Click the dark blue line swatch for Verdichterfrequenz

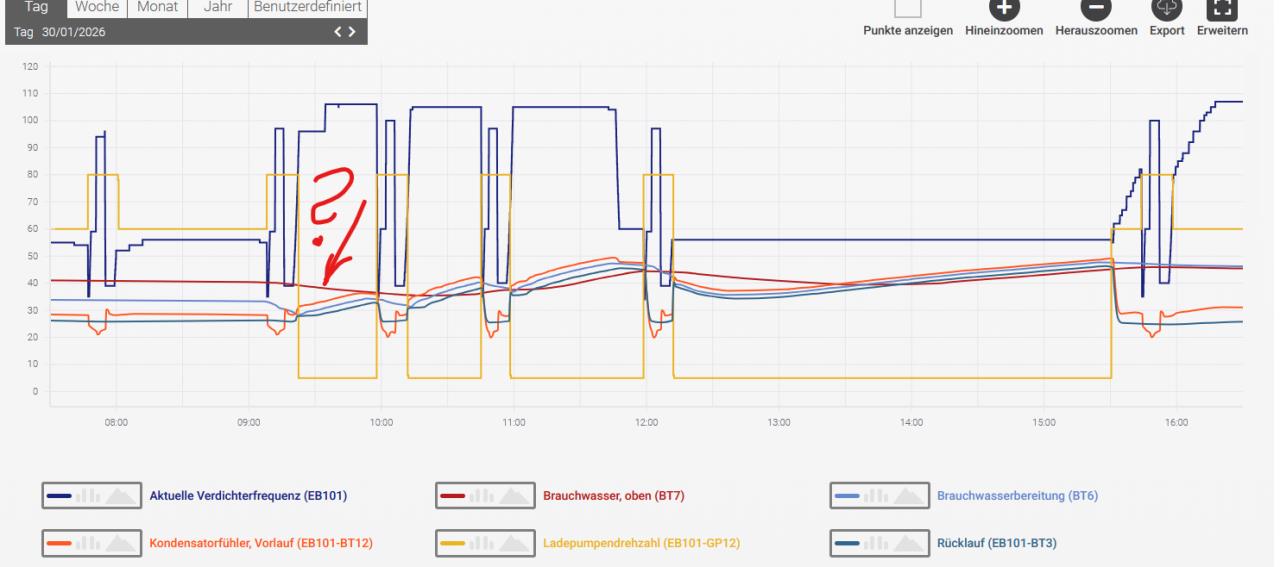pyautogui.click(x=59, y=495)
